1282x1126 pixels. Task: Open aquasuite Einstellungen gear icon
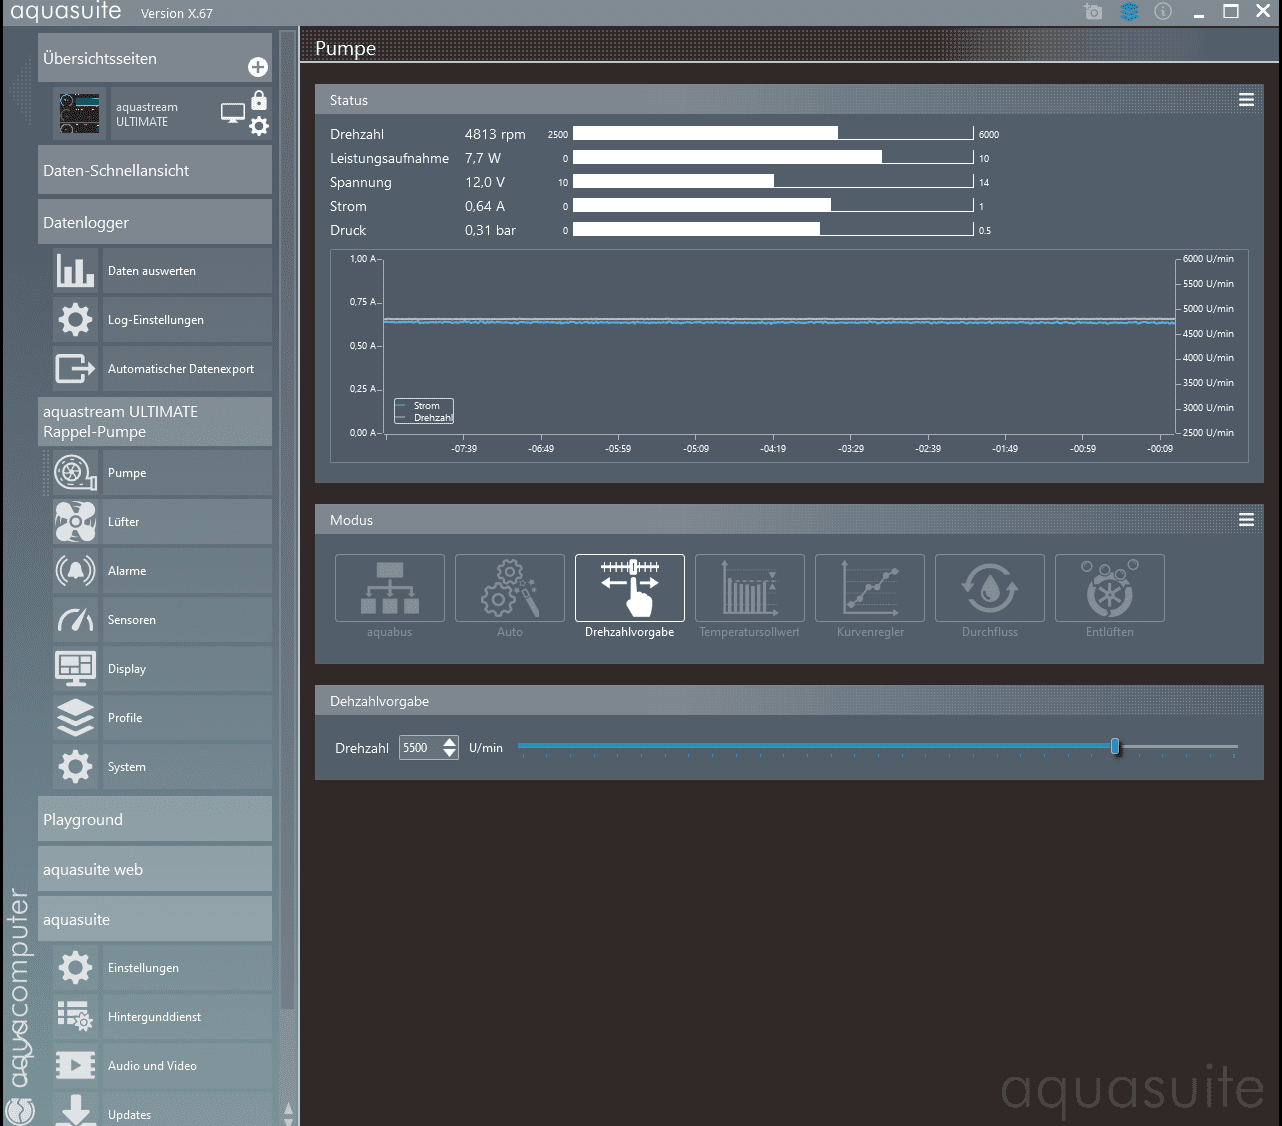pyautogui.click(x=75, y=968)
